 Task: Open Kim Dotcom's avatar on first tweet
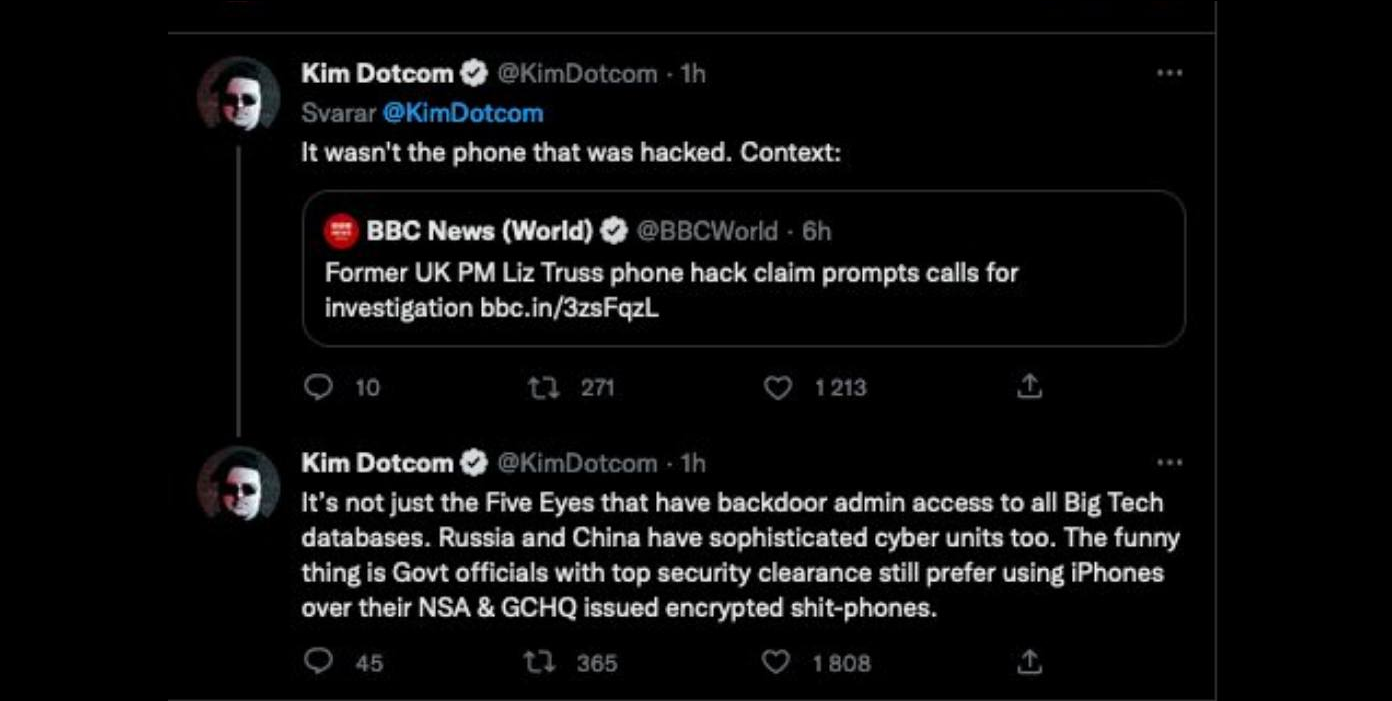238,96
